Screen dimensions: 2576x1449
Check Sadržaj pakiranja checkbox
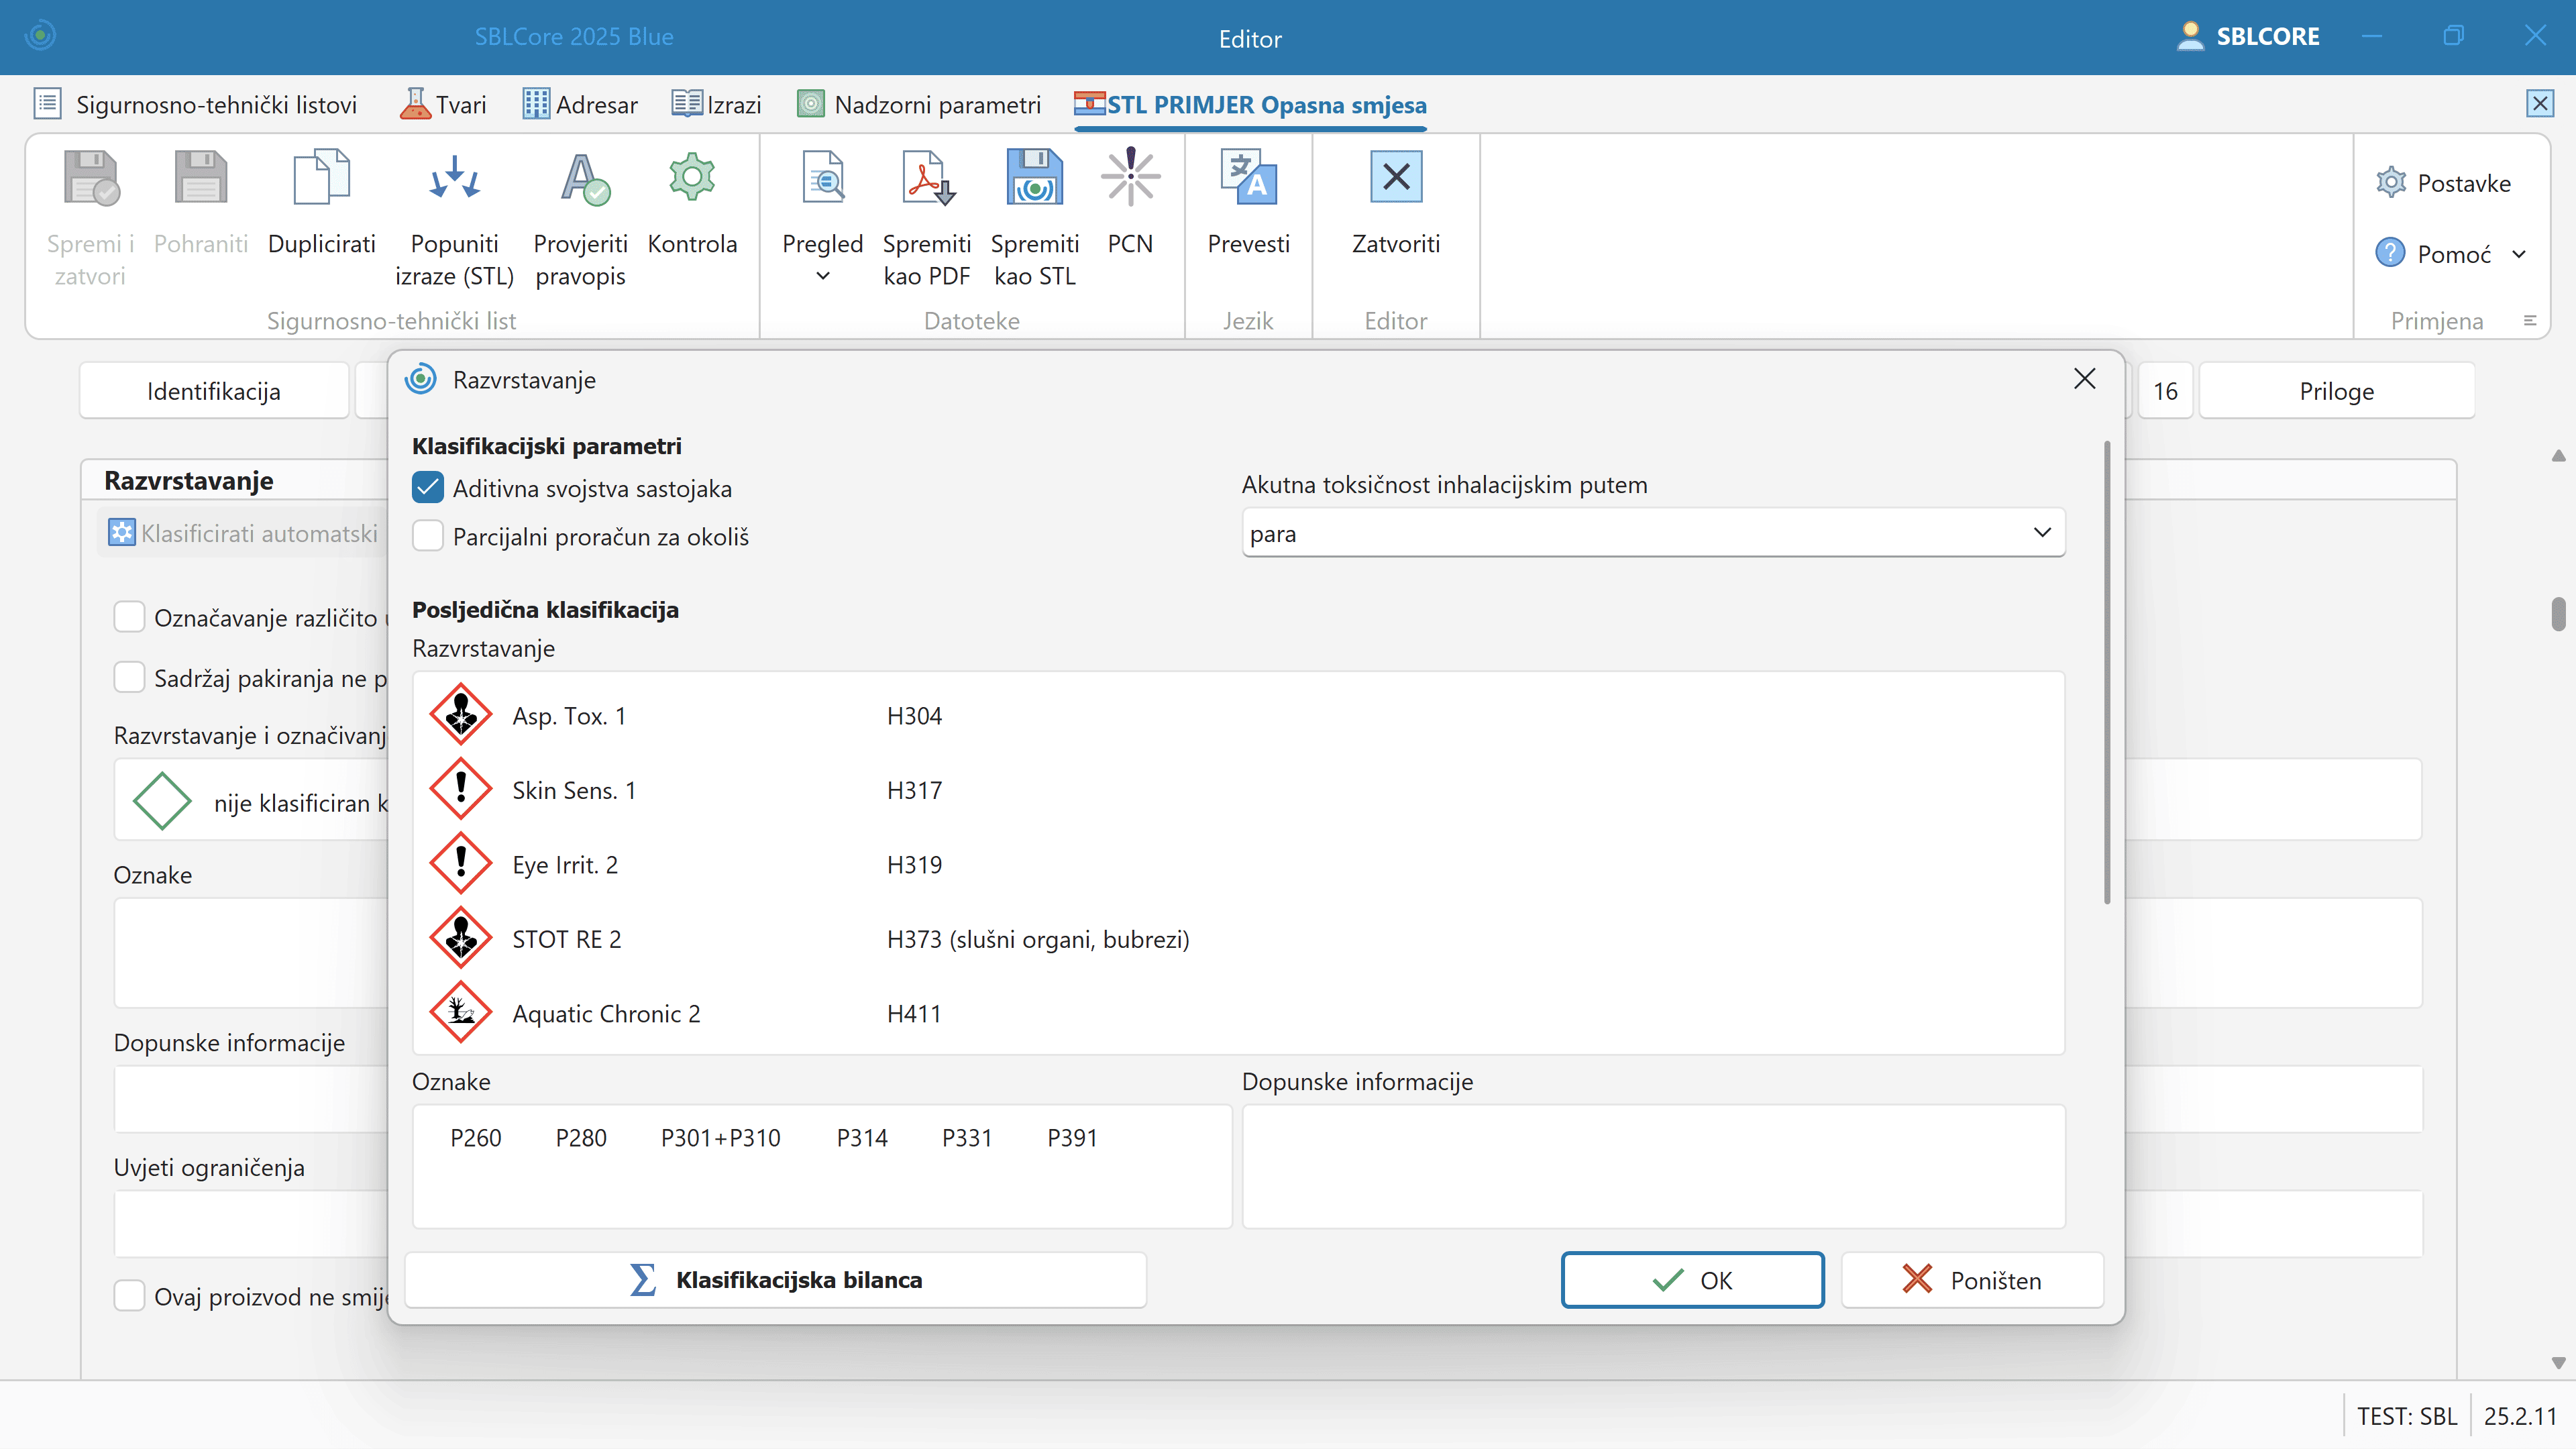pos(129,677)
